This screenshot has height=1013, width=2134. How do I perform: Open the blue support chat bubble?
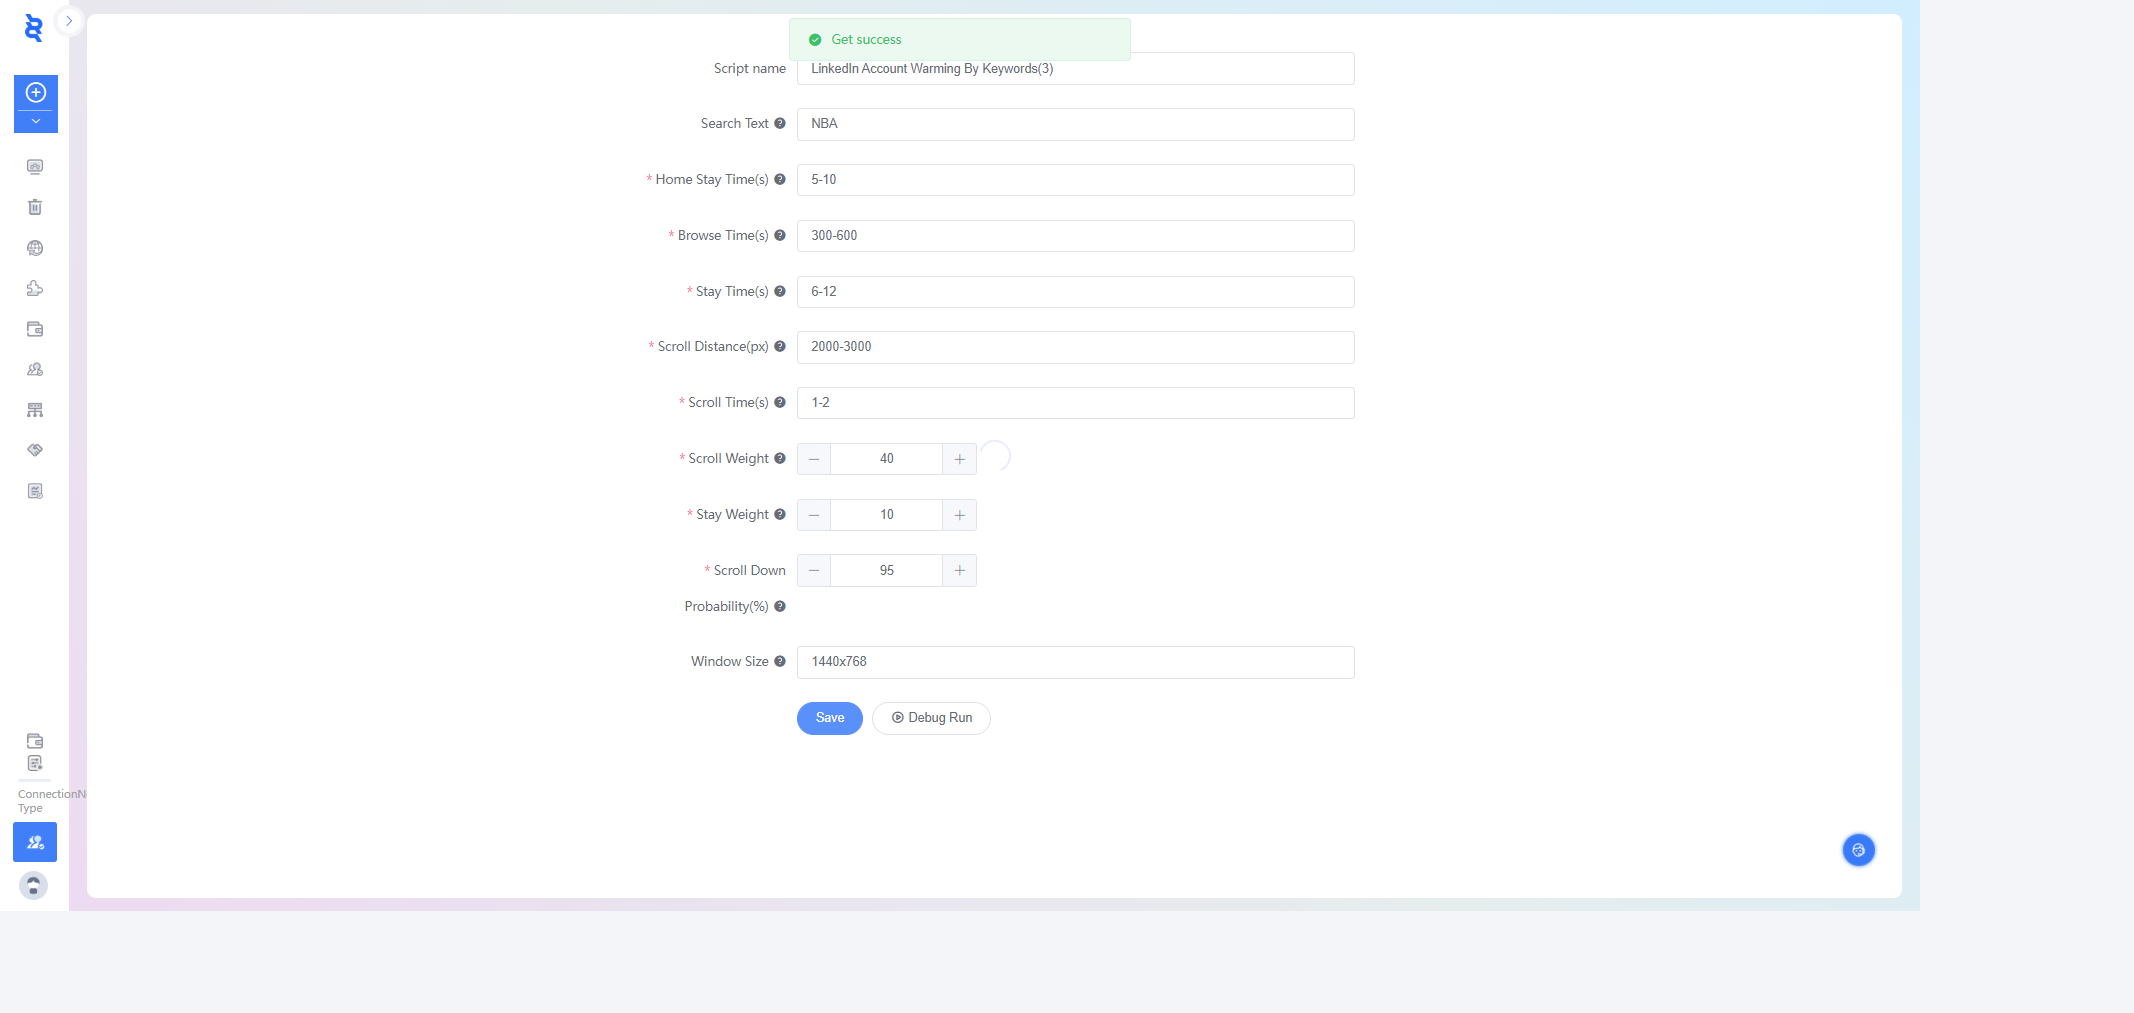click(1858, 850)
